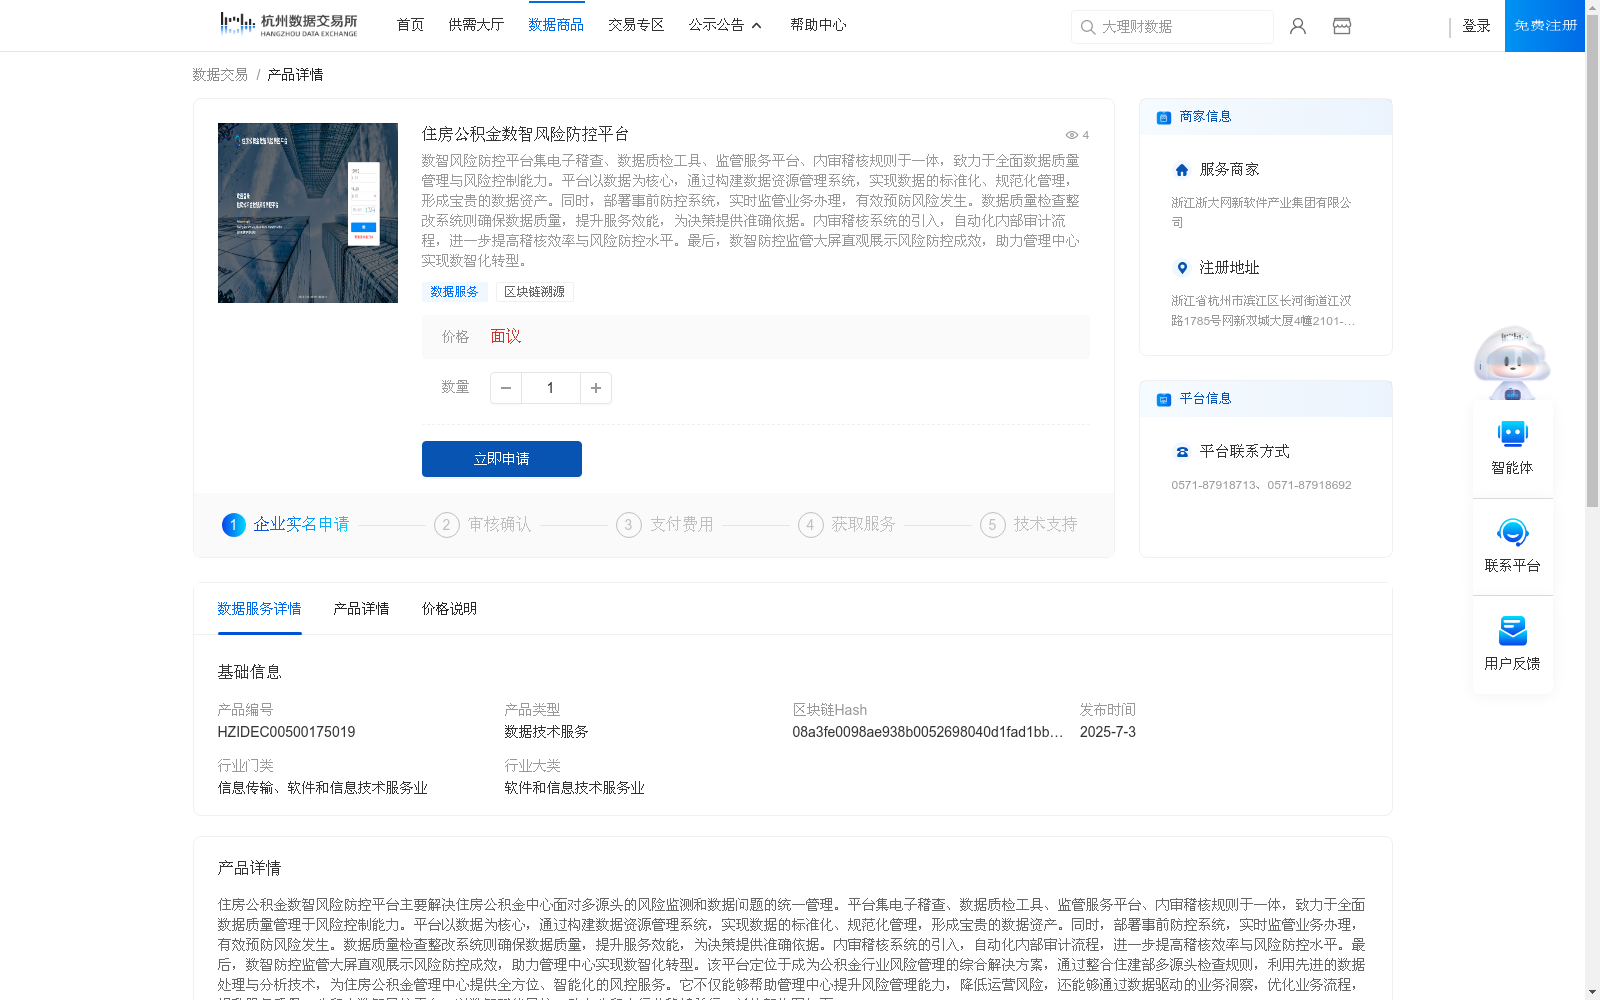Click the floating robot mascot
1600x1000 pixels.
point(1512,362)
